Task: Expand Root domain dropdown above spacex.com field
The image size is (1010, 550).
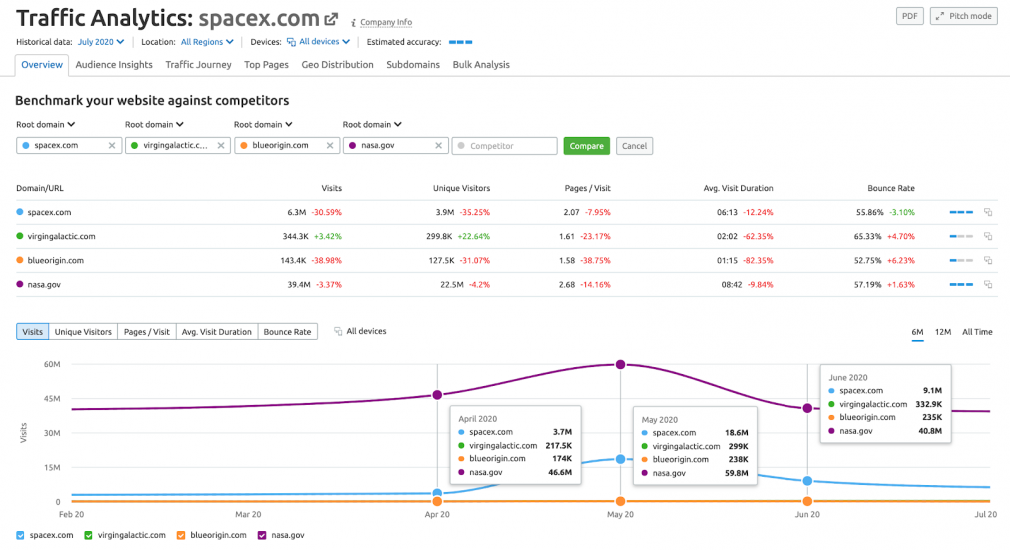Action: pos(46,124)
